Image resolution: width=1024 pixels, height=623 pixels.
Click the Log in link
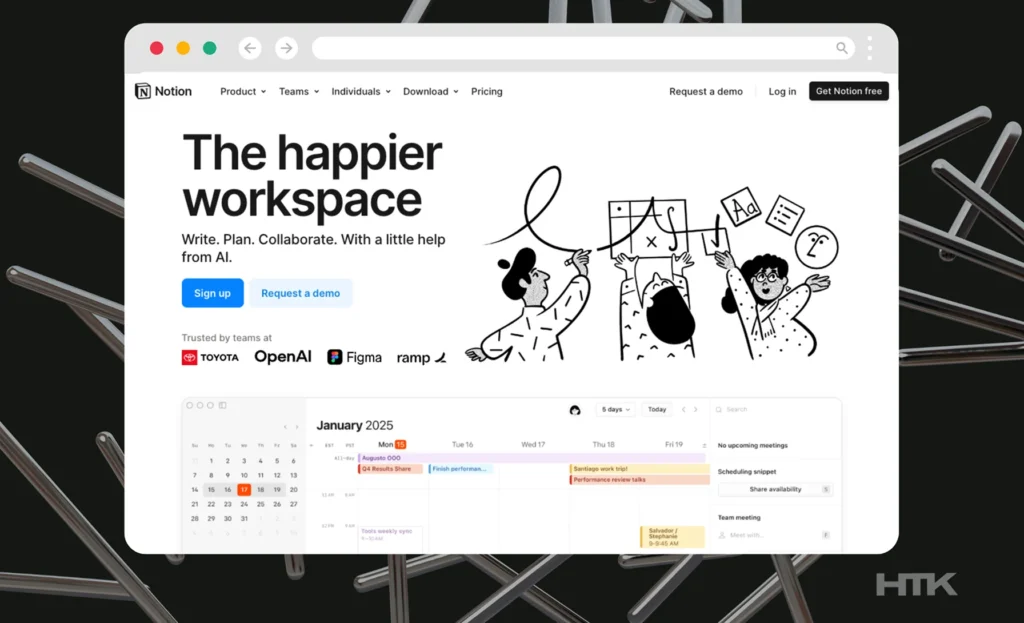coord(782,91)
